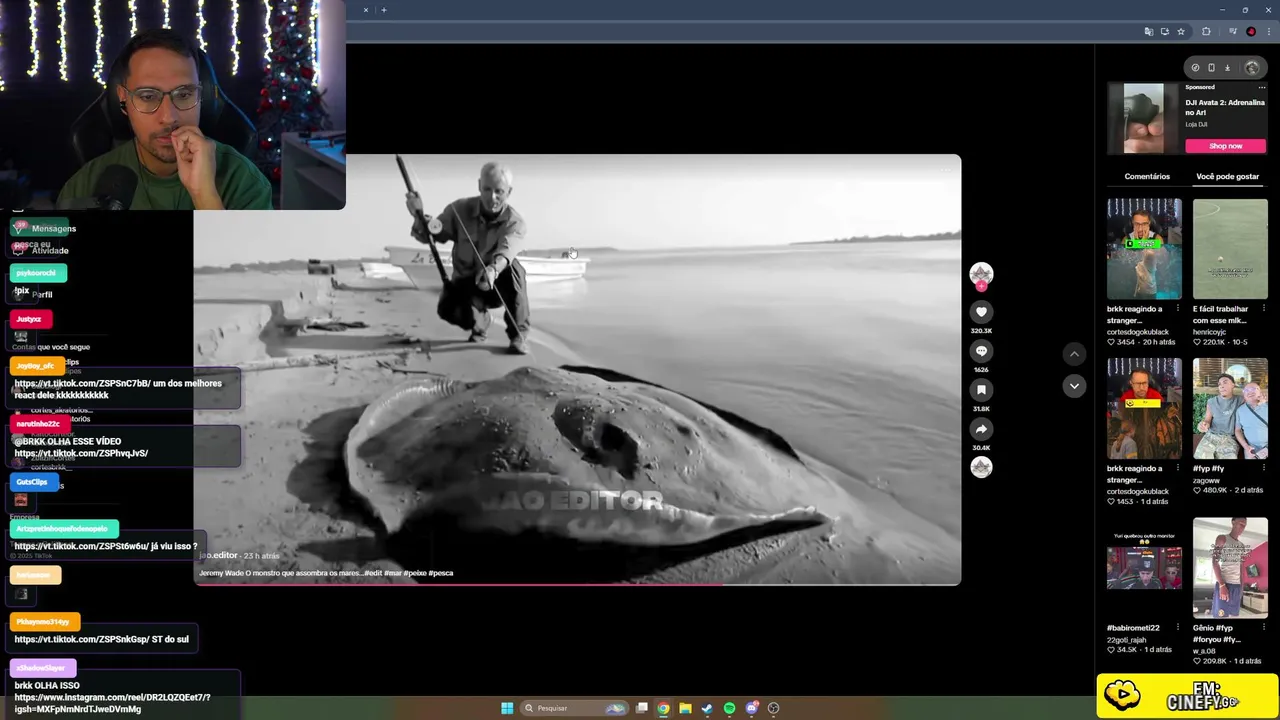Open the DJI Avata 2 ad thumbnail
This screenshot has height=720, width=1280.
coord(1144,118)
